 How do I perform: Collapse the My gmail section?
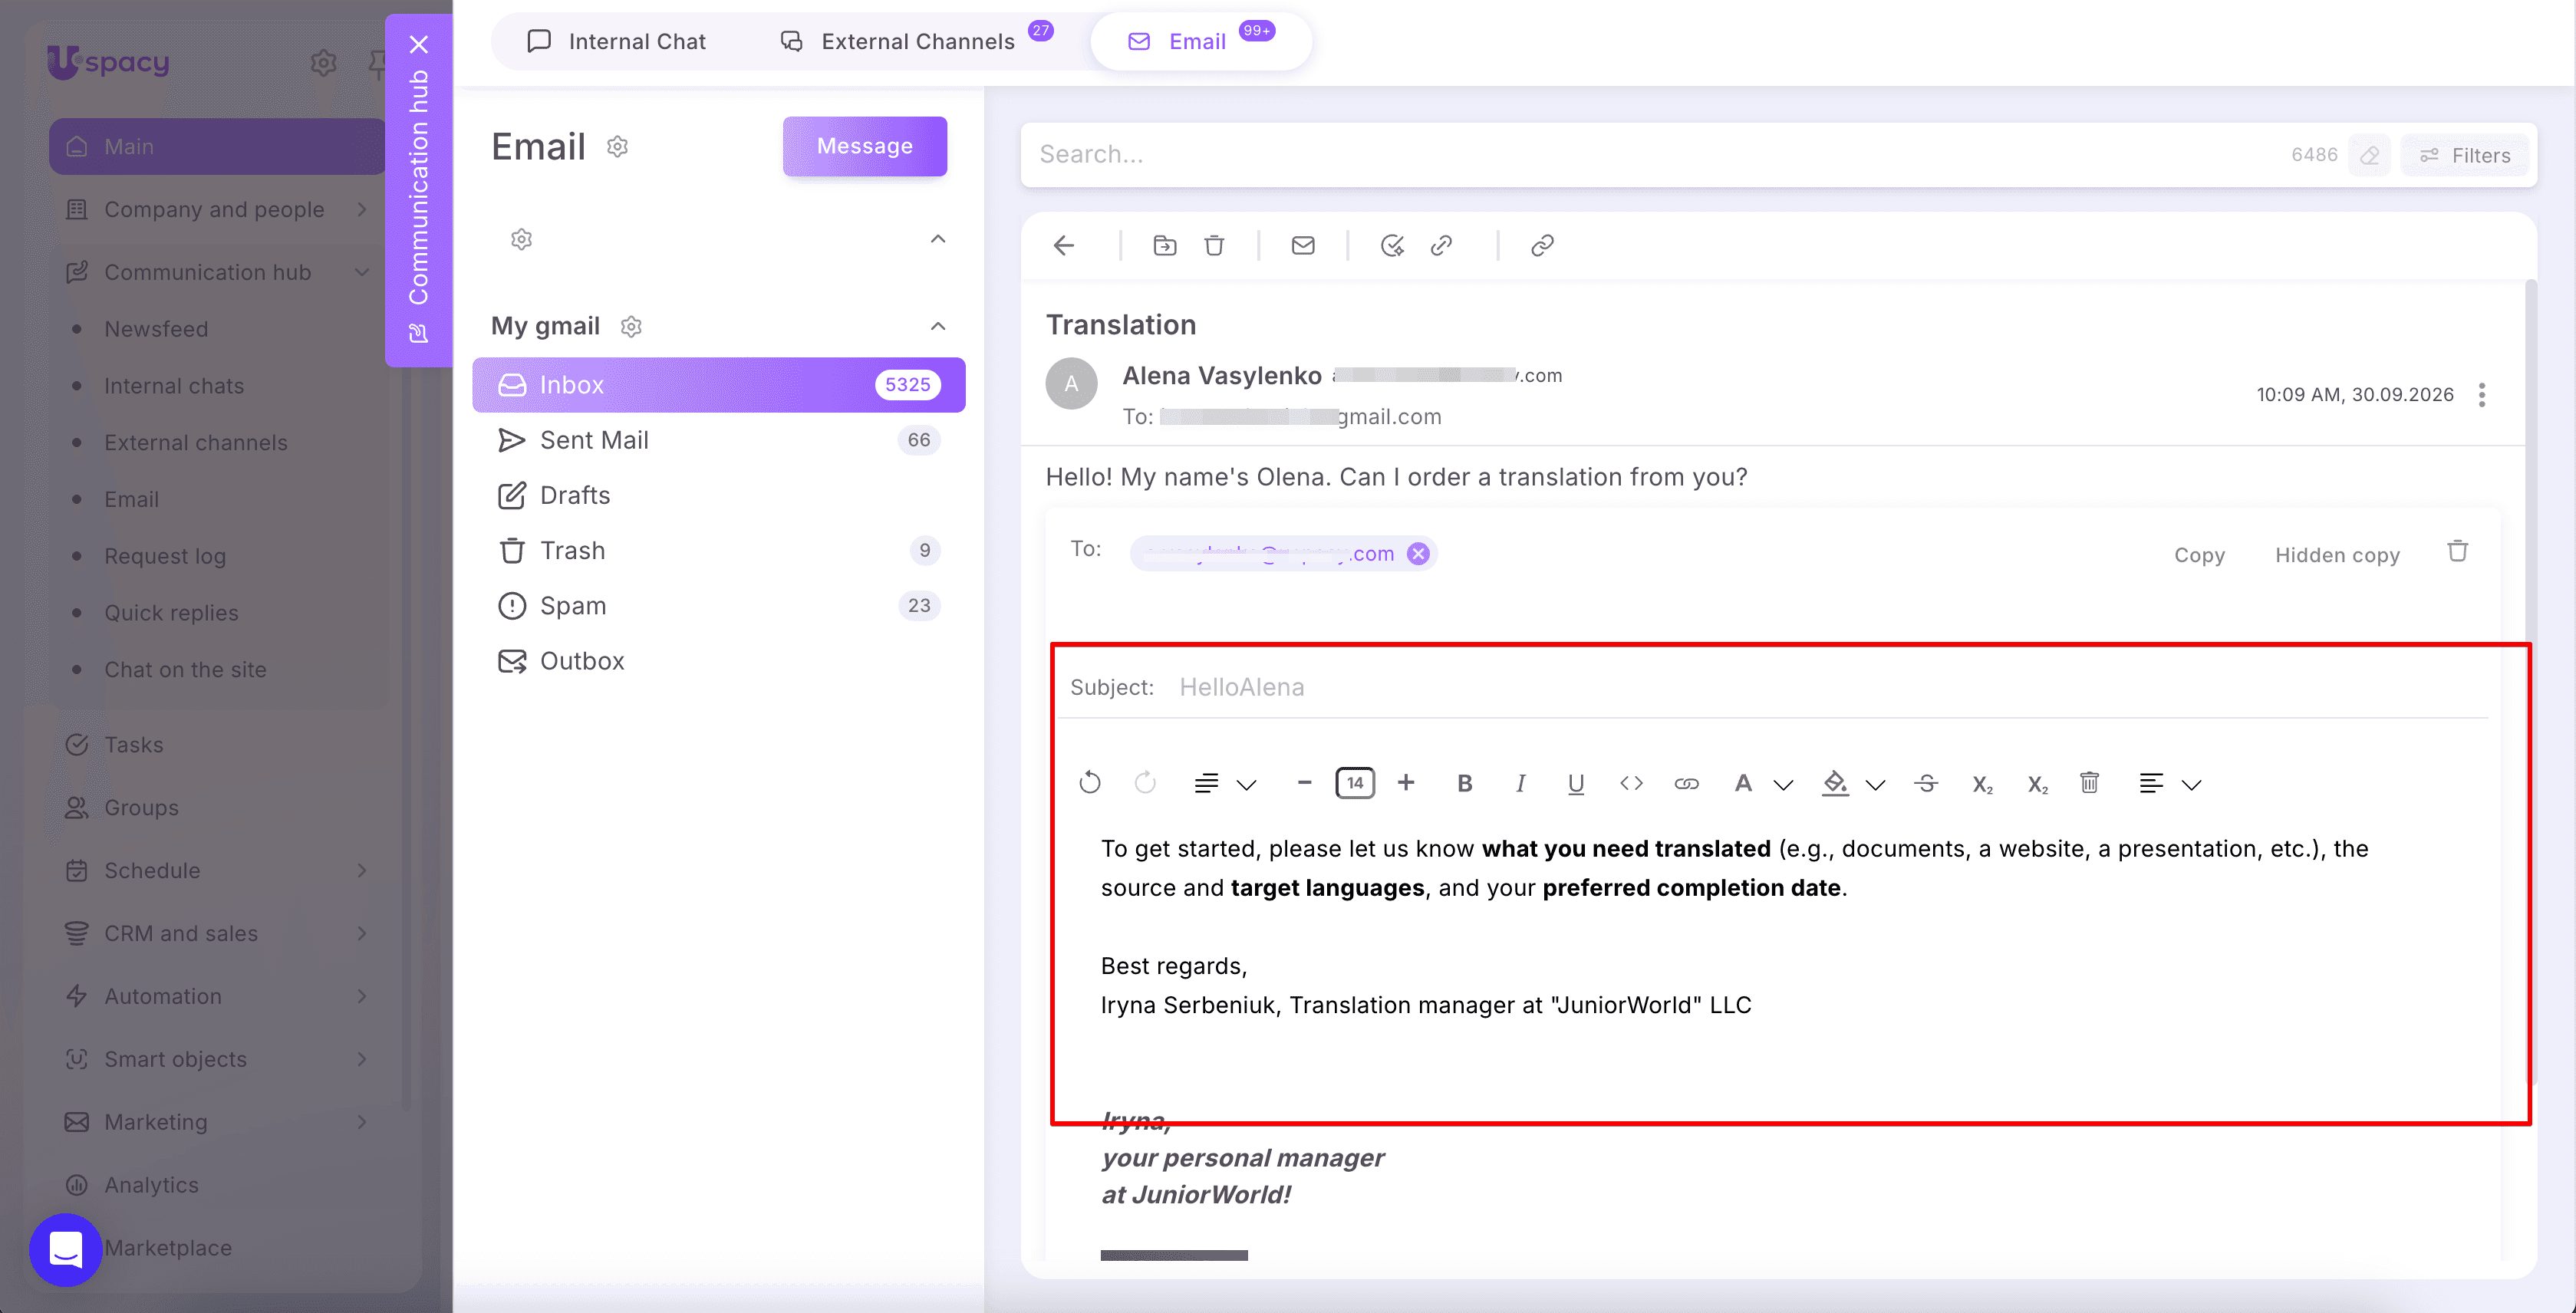coord(938,326)
